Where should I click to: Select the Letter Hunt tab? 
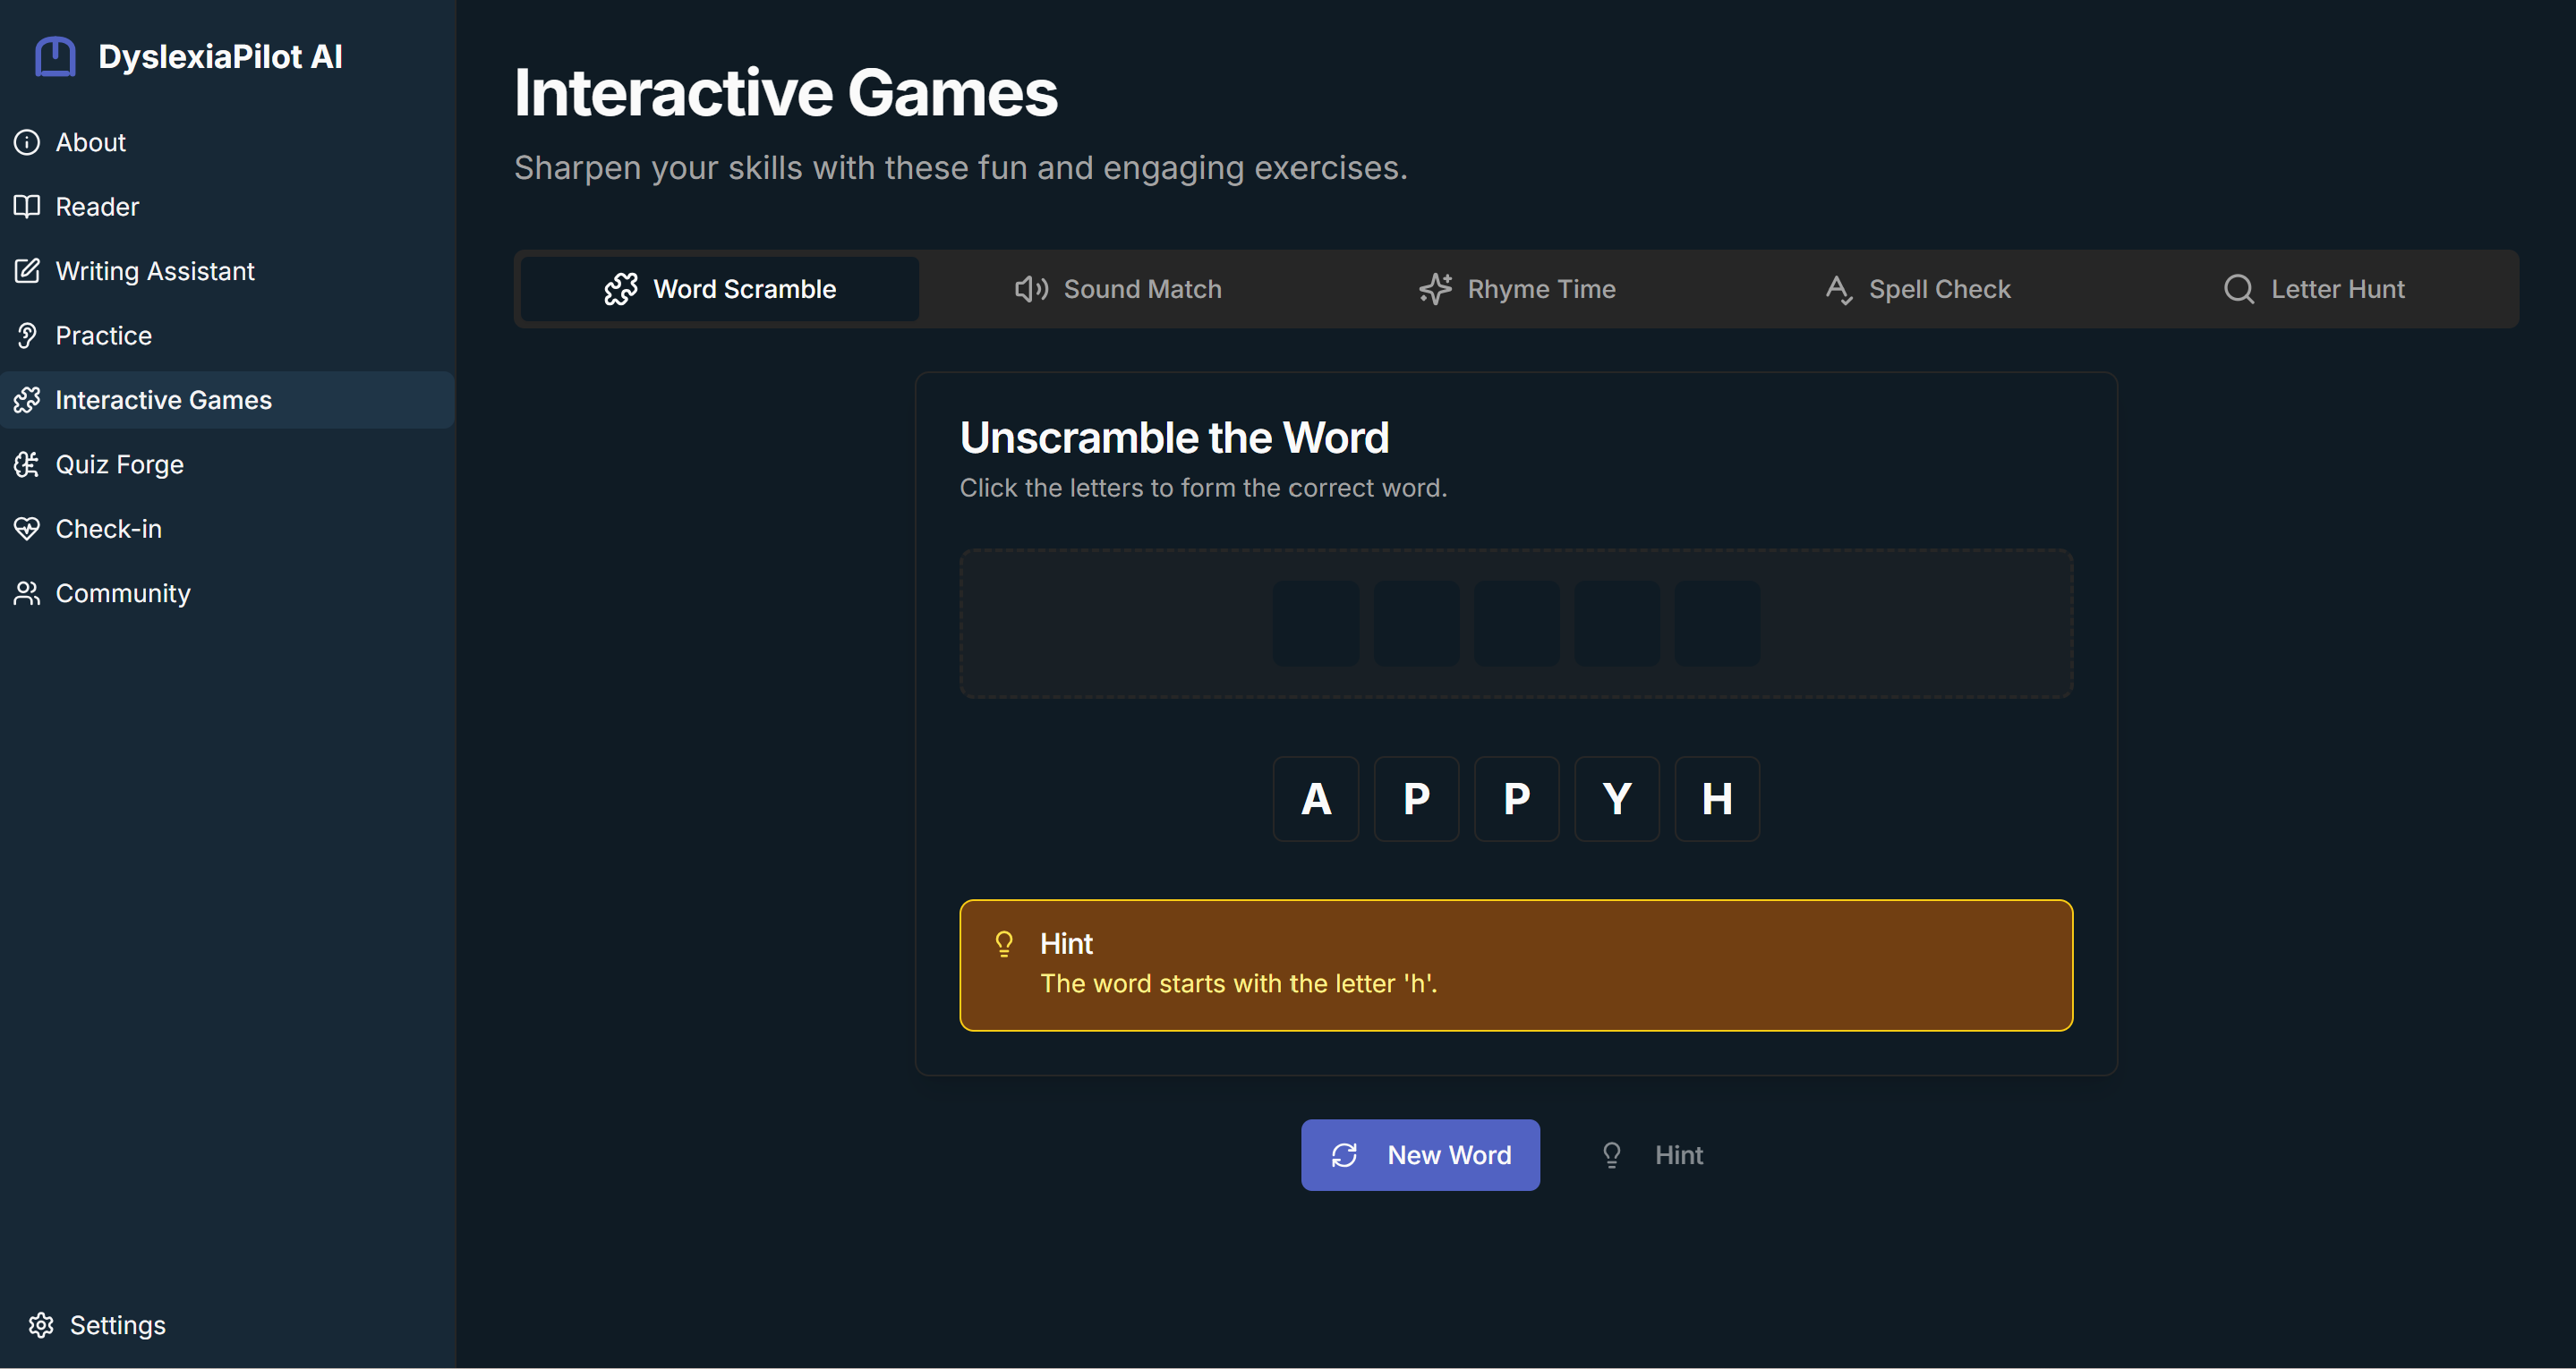point(2314,289)
